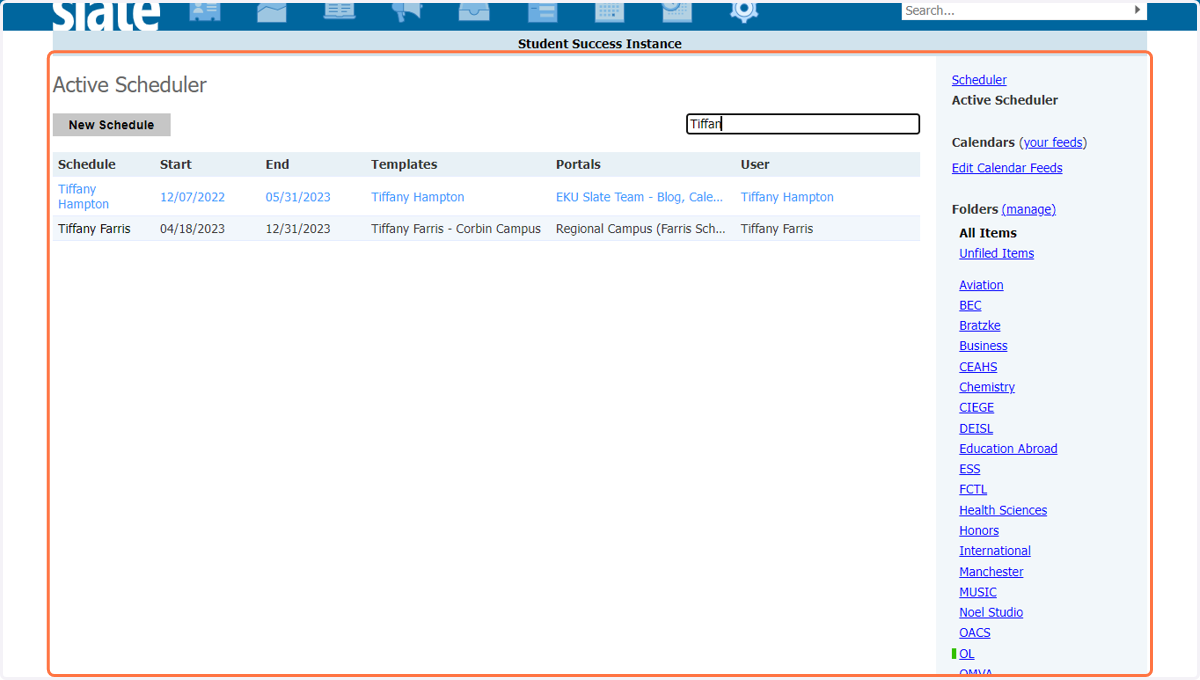
Task: Sort by the End column header
Action: 277,164
